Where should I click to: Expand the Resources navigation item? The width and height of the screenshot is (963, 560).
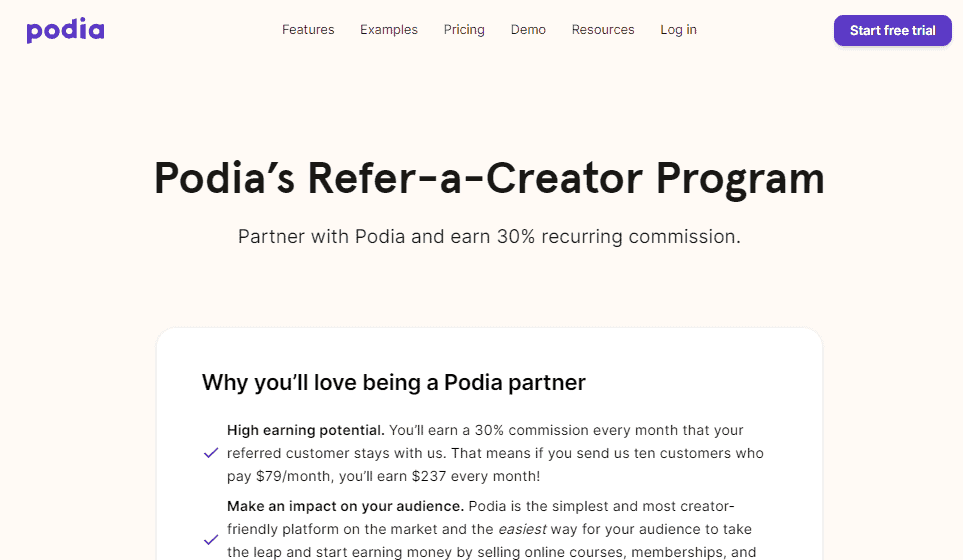[603, 30]
